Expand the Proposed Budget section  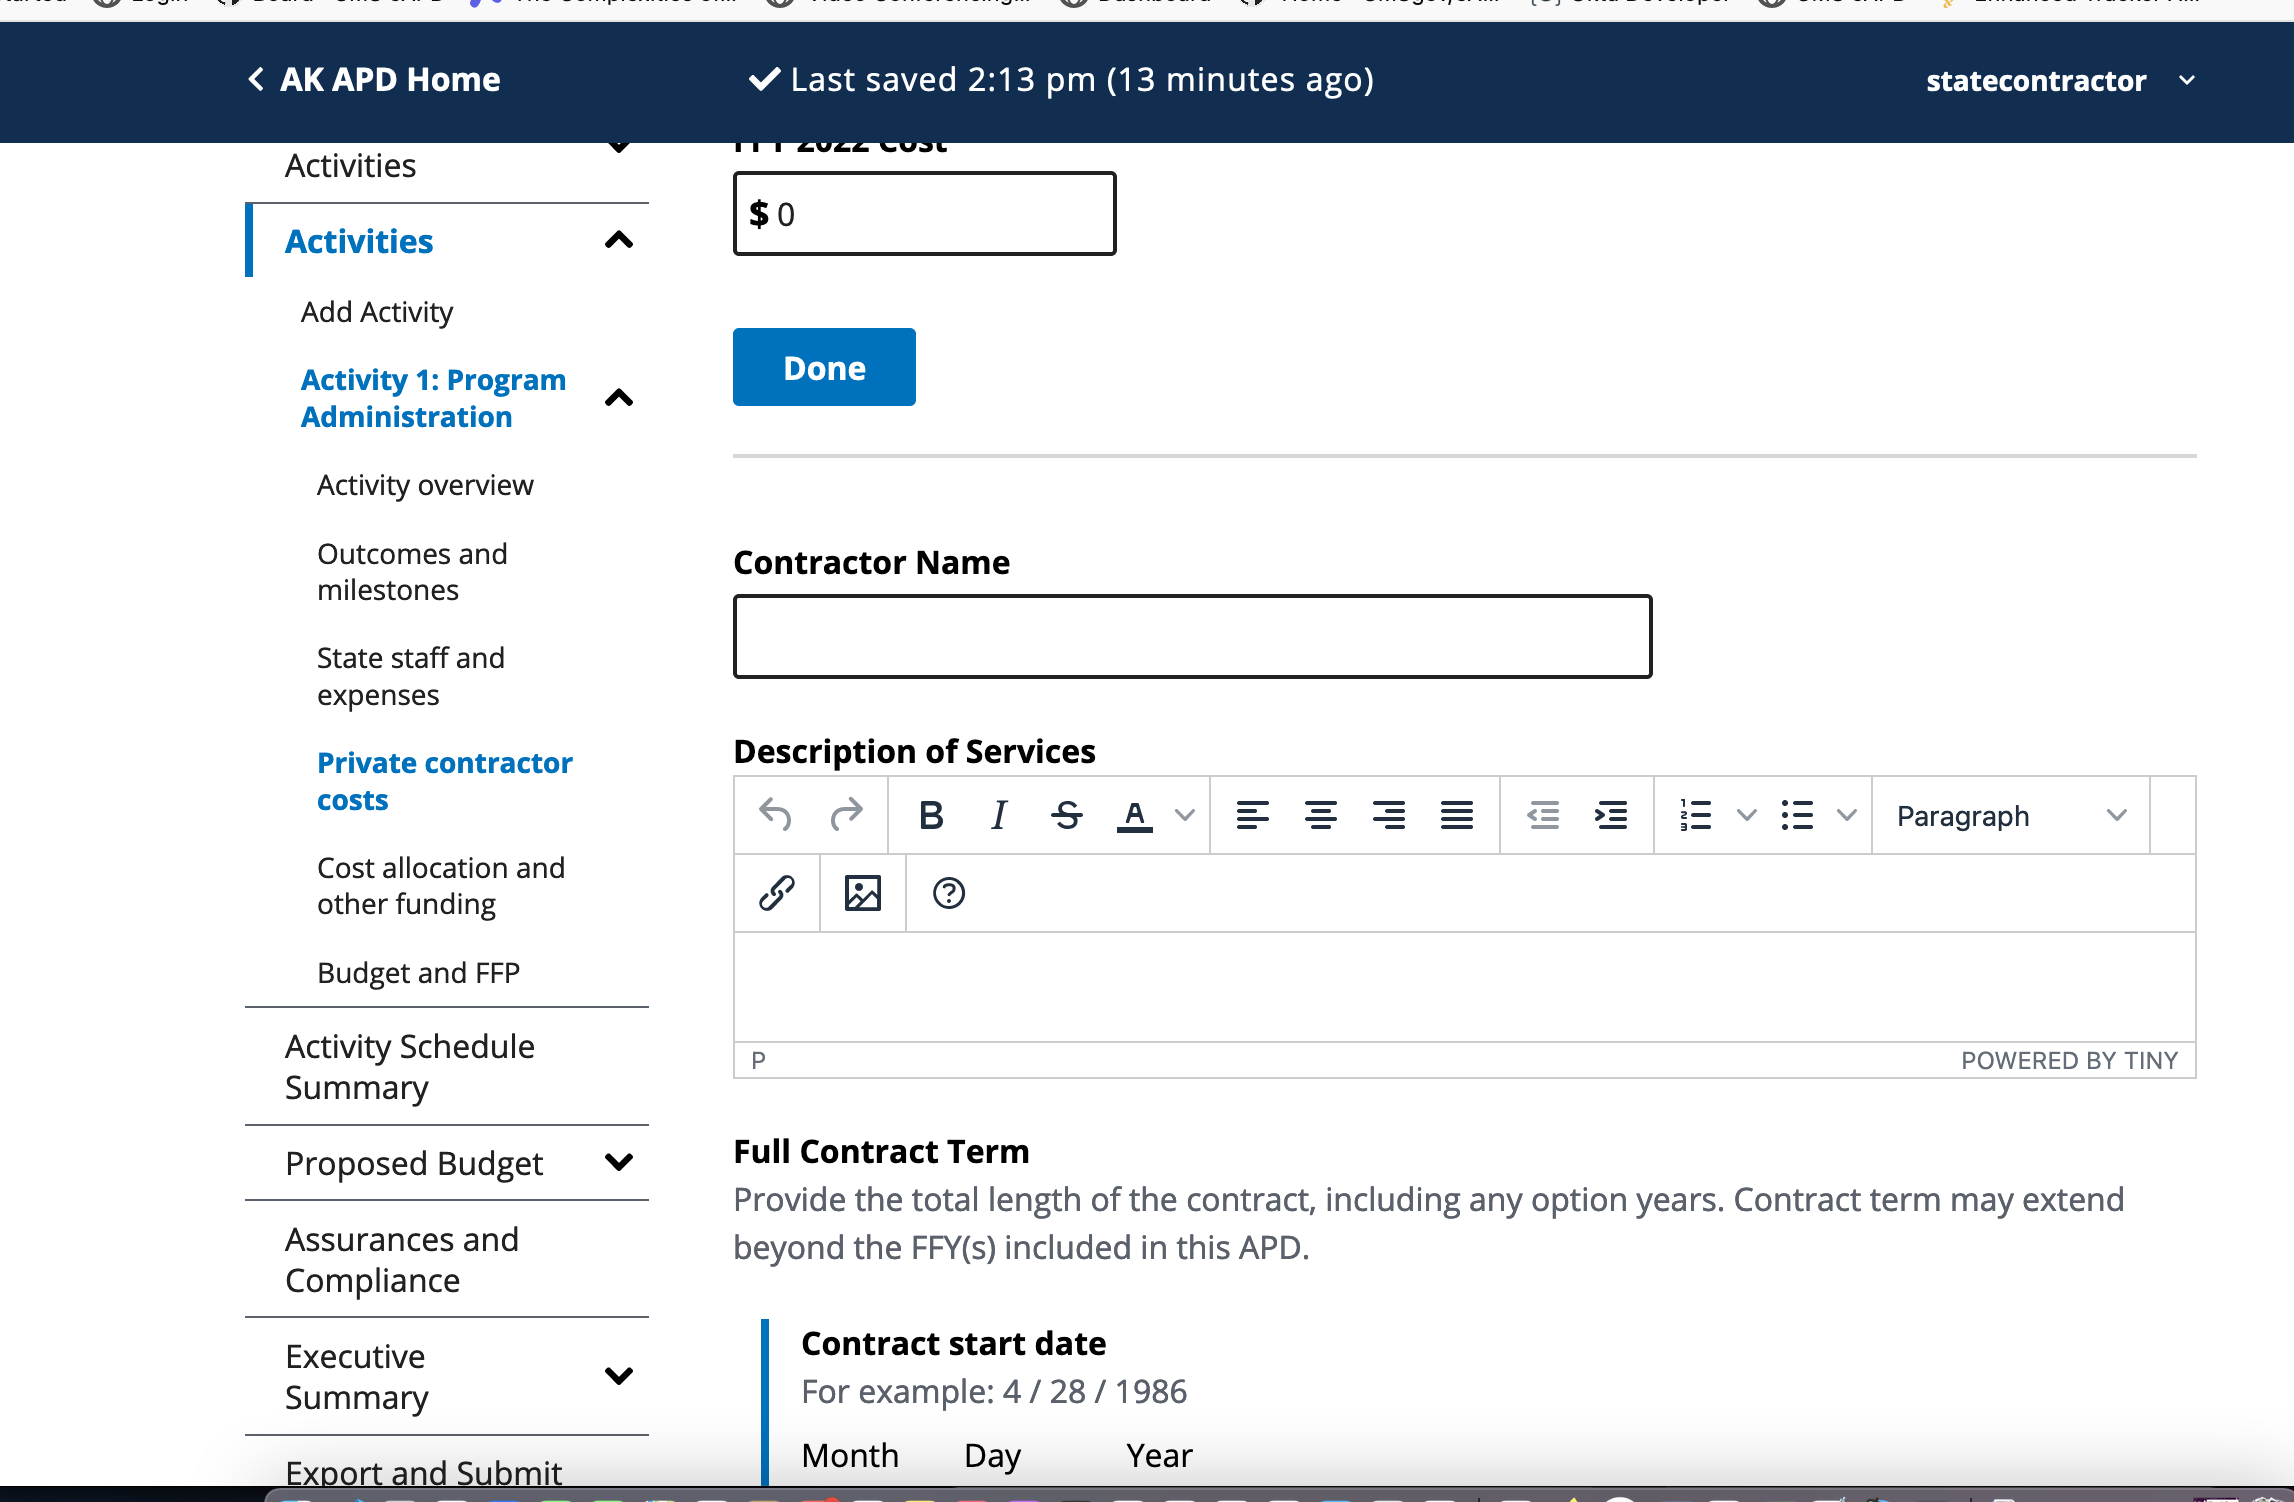coord(414,1163)
